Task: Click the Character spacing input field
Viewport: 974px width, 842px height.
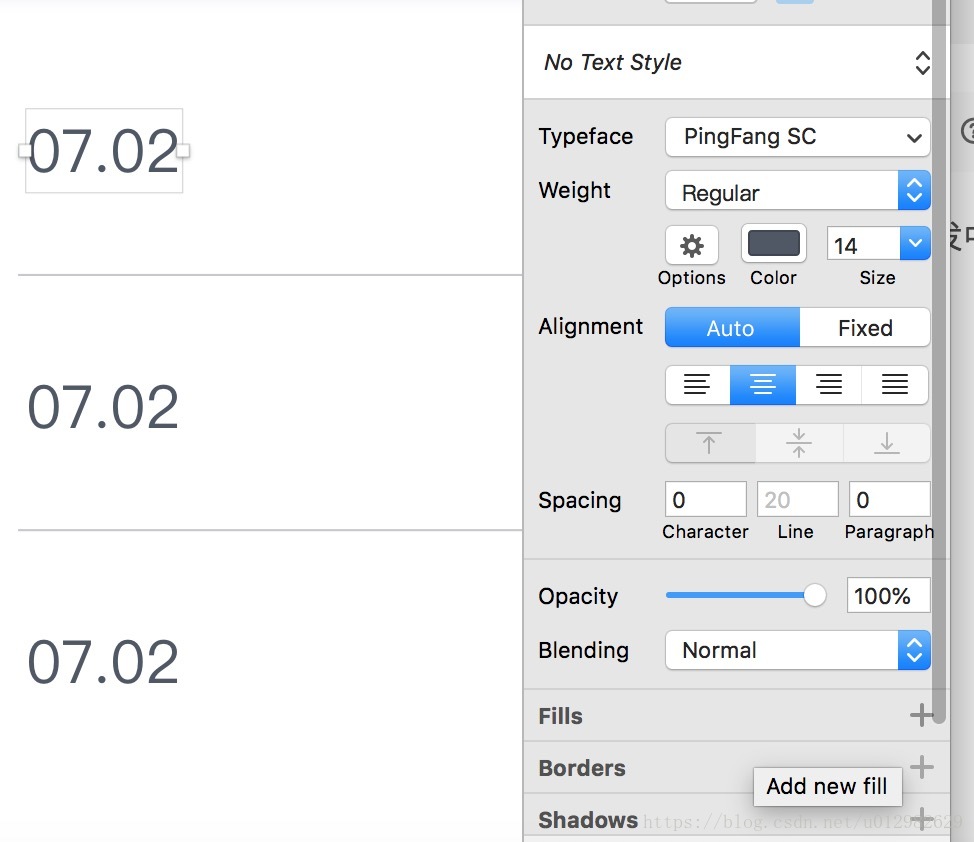Action: 706,499
